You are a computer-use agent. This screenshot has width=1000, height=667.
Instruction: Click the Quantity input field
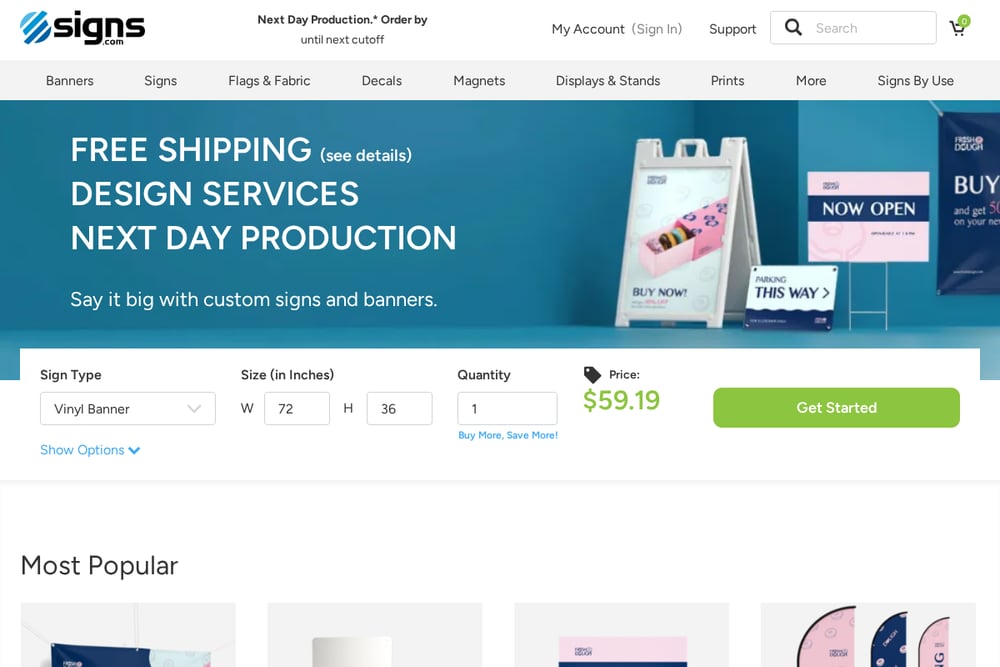(507, 409)
